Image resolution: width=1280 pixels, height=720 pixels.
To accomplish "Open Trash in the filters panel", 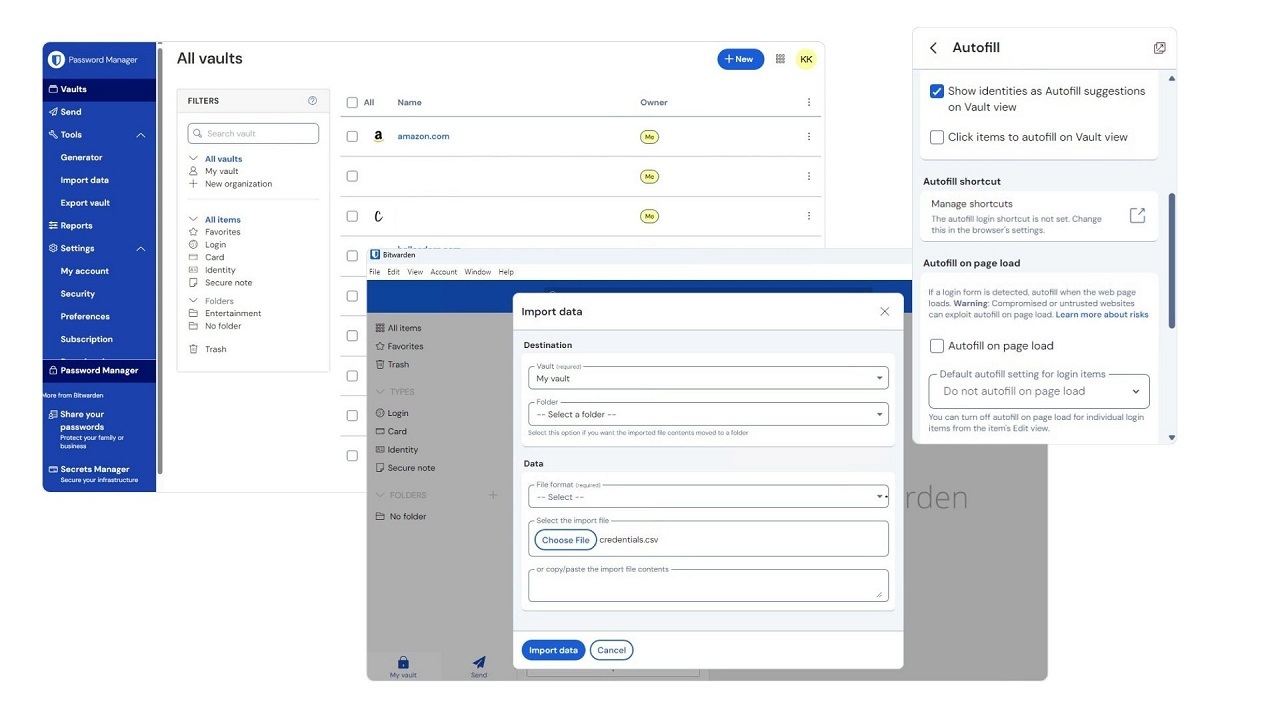I will click(x=215, y=349).
